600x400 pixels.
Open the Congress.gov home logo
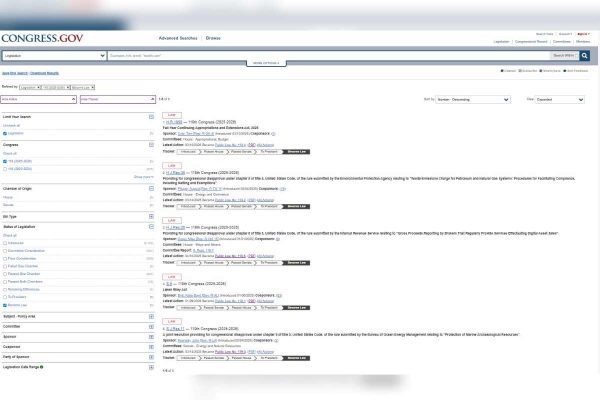(x=42, y=38)
